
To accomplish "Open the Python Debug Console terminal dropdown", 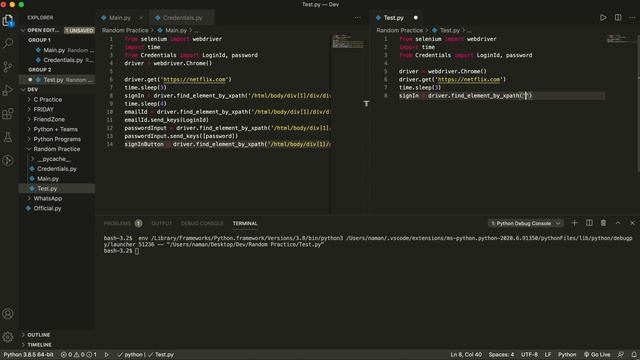I will pyautogui.click(x=526, y=223).
